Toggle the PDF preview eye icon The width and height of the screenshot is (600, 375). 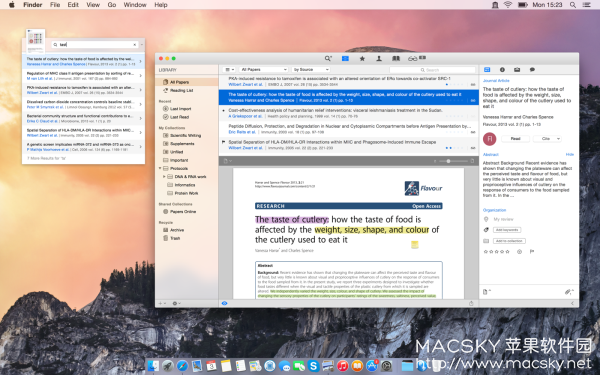[x=225, y=303]
